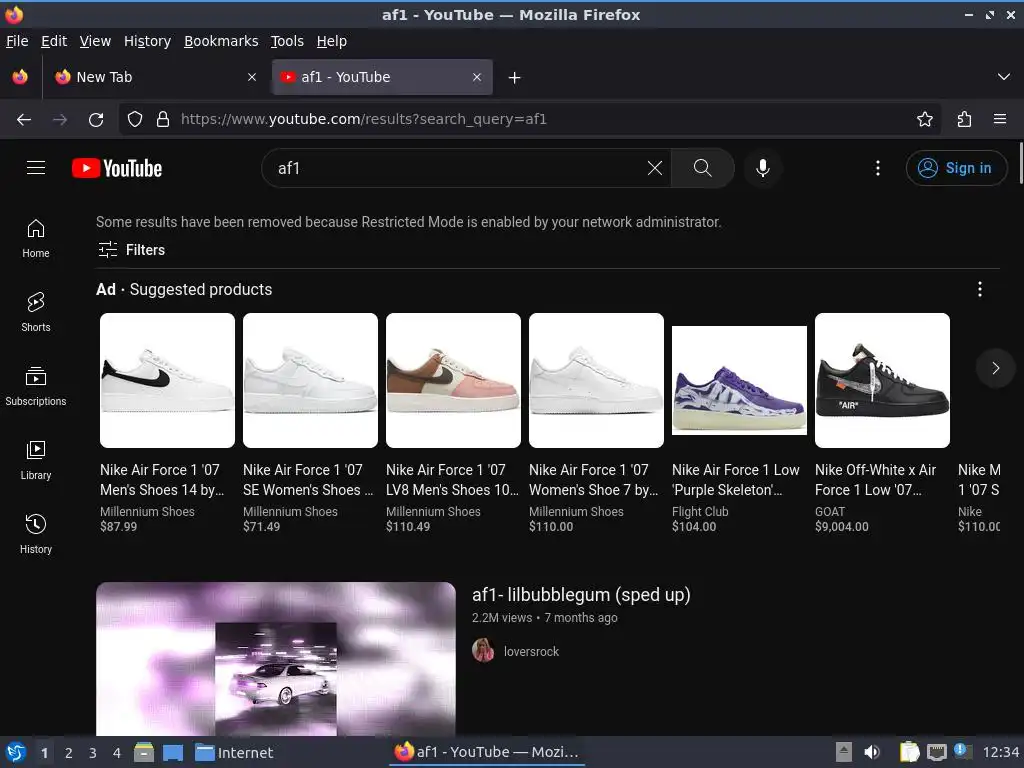The width and height of the screenshot is (1024, 768).
Task: View site security padlock info
Action: click(163, 120)
